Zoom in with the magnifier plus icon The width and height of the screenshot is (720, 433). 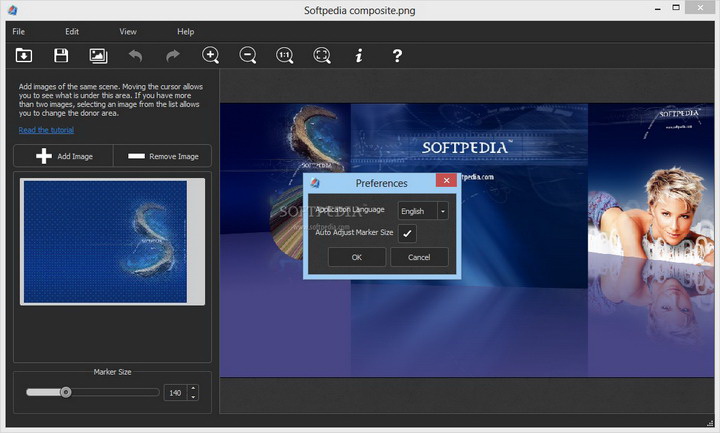pos(210,56)
